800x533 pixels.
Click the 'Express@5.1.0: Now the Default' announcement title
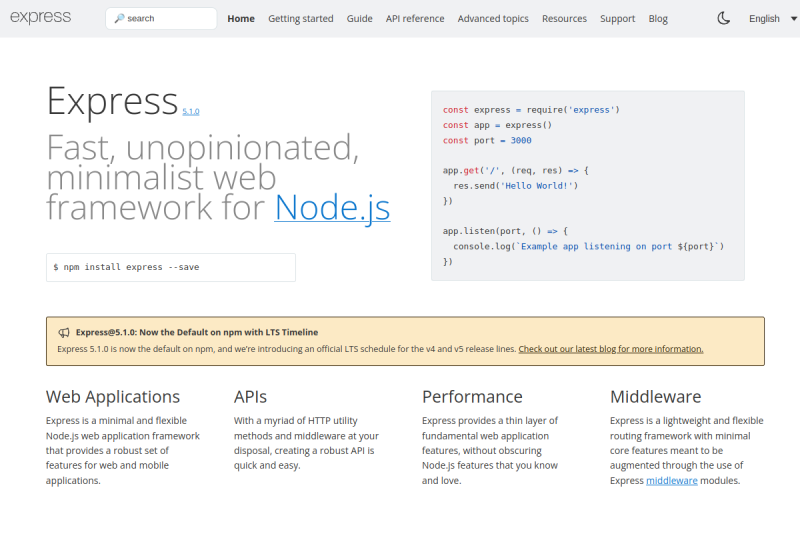coord(197,333)
